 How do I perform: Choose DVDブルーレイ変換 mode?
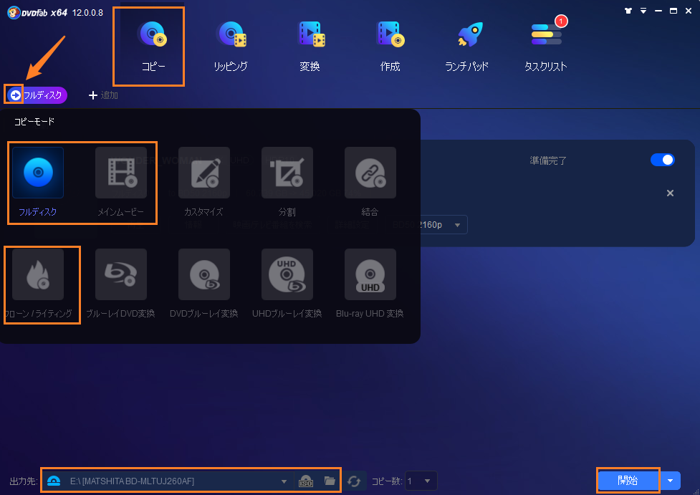tap(204, 274)
